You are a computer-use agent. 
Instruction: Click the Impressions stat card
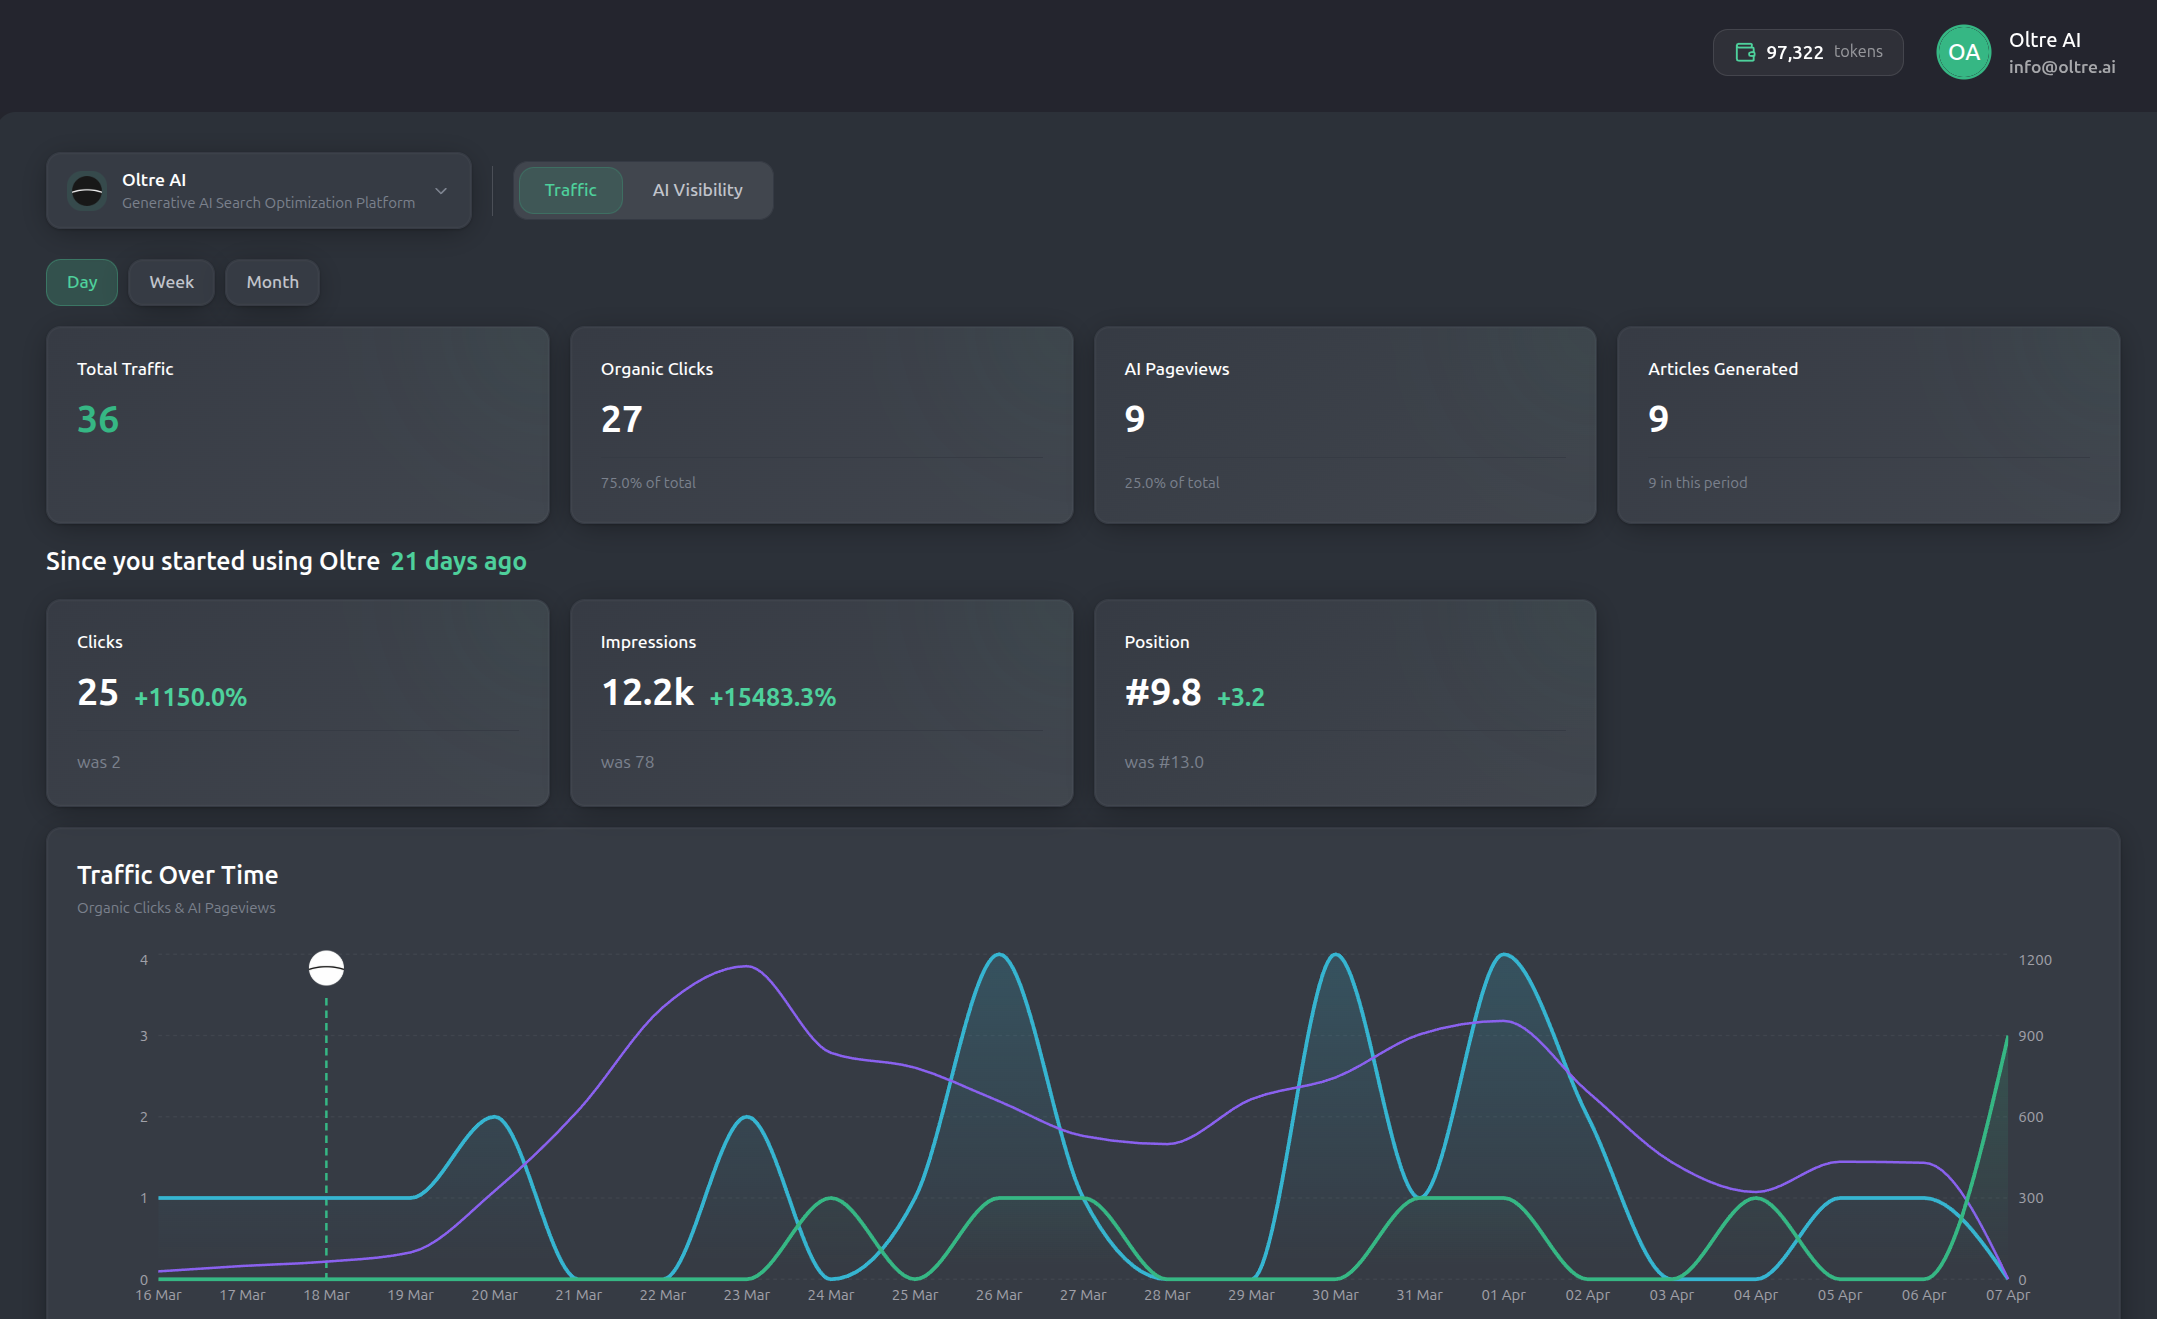[x=821, y=702]
